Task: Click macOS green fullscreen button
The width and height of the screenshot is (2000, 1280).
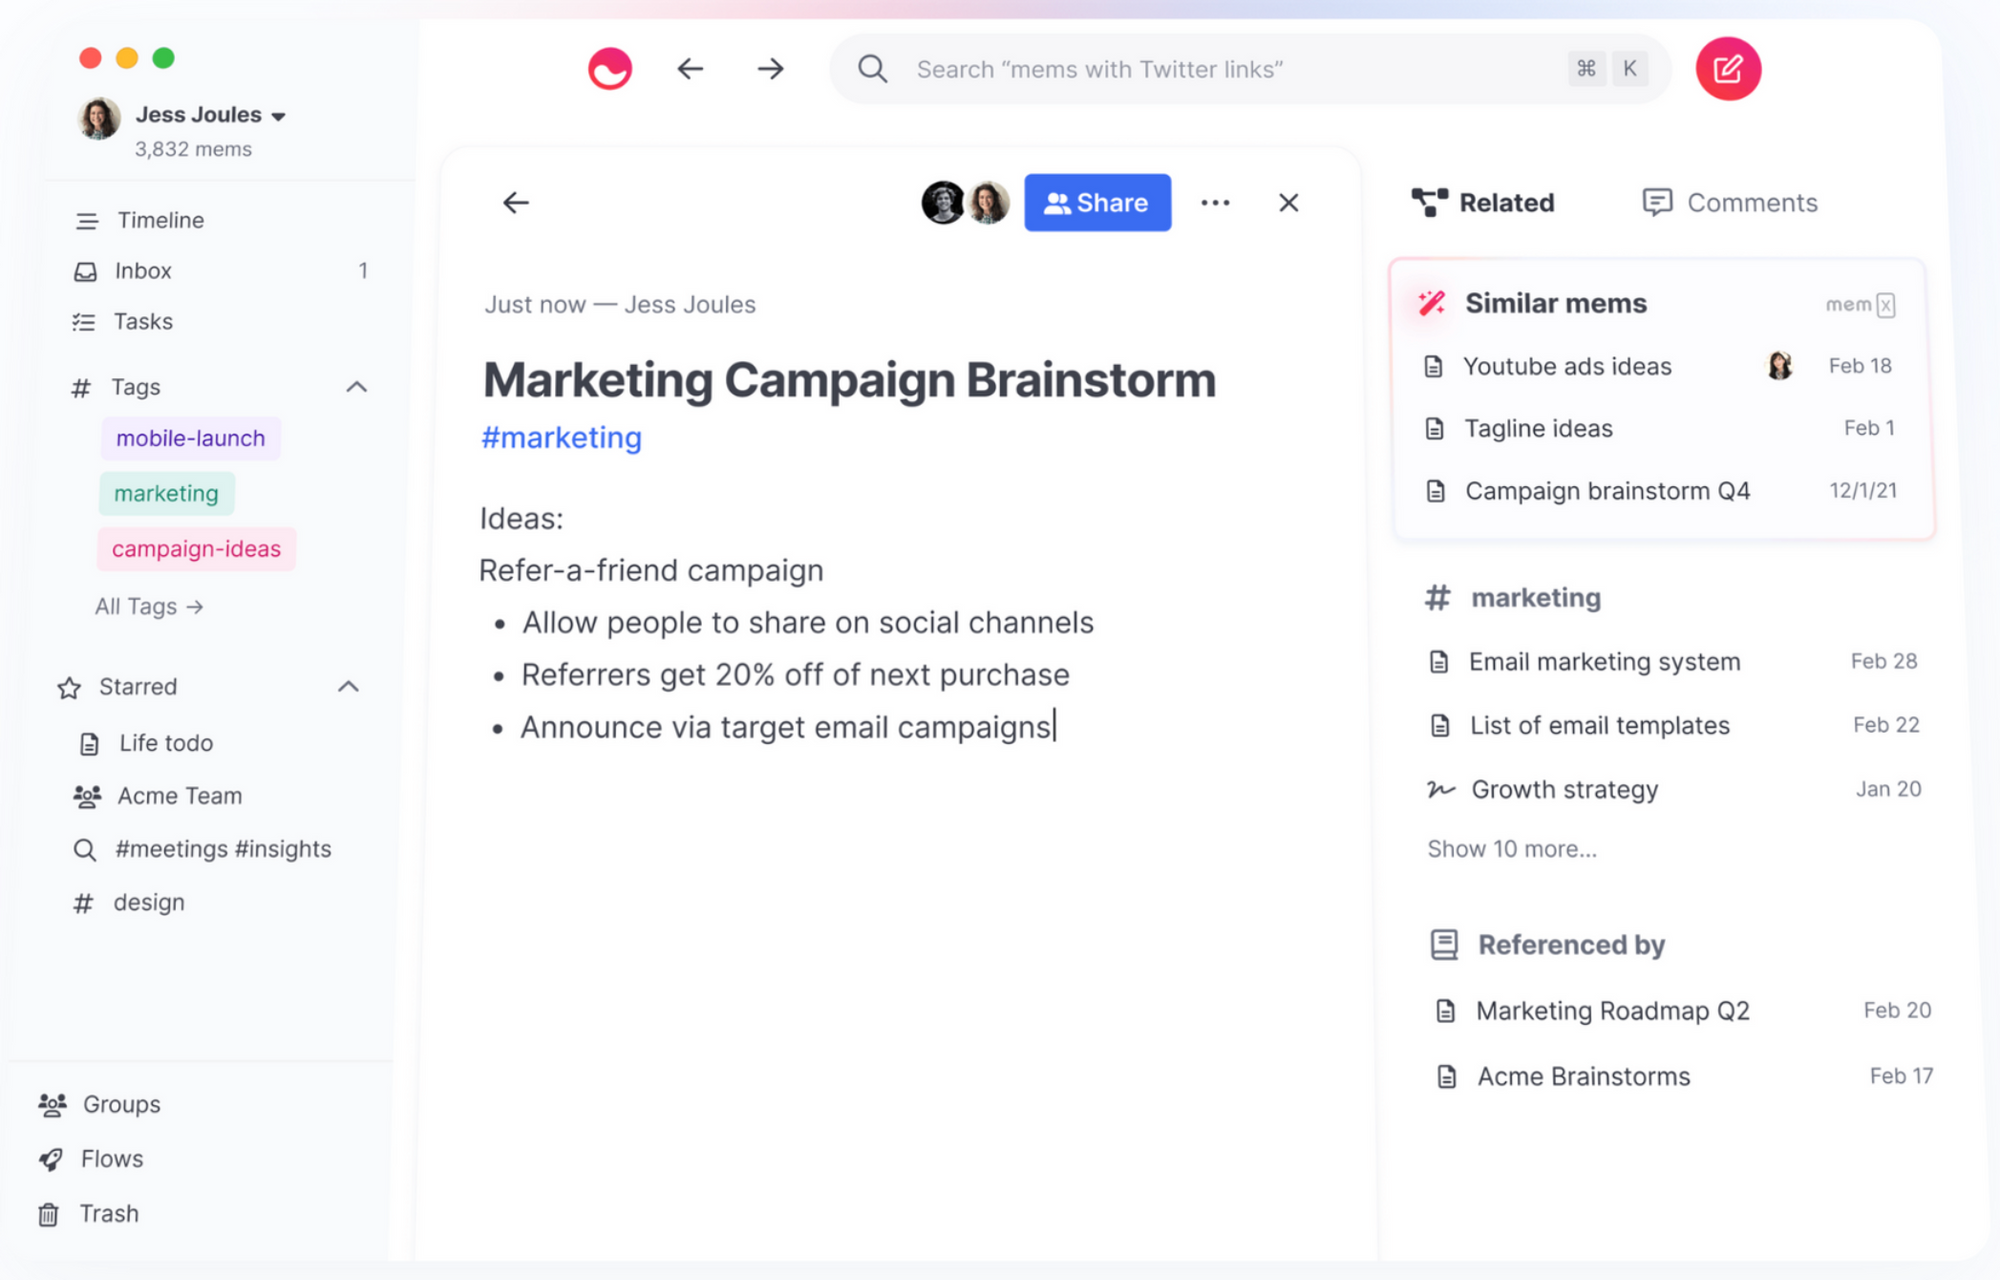Action: click(163, 58)
